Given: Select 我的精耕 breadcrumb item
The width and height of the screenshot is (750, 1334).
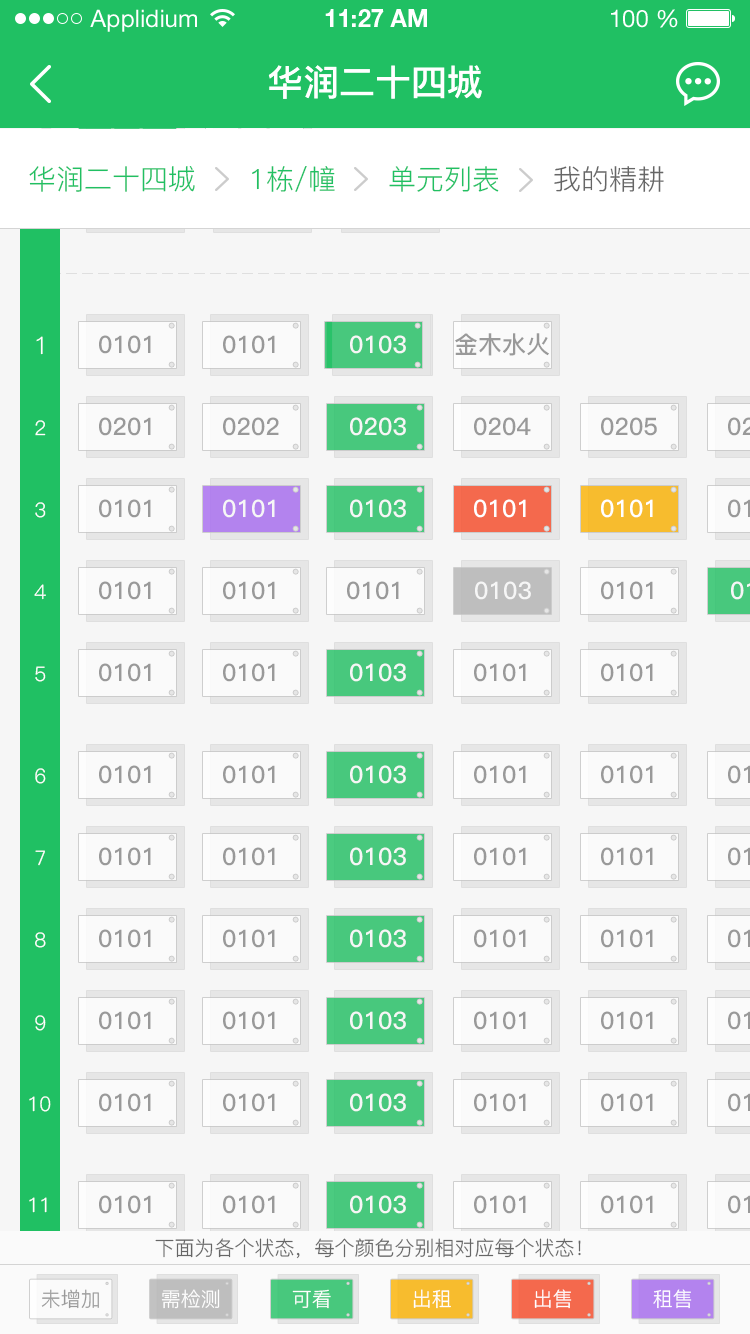Looking at the screenshot, I should pyautogui.click(x=609, y=180).
